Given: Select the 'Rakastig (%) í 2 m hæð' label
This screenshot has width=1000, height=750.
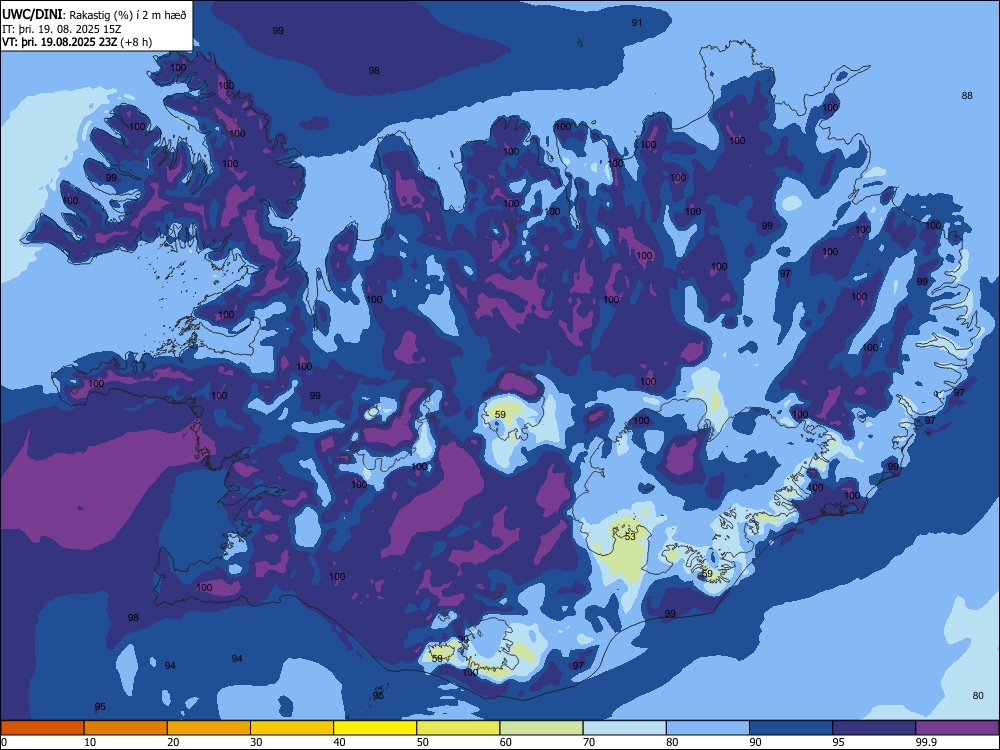Looking at the screenshot, I should tap(128, 15).
